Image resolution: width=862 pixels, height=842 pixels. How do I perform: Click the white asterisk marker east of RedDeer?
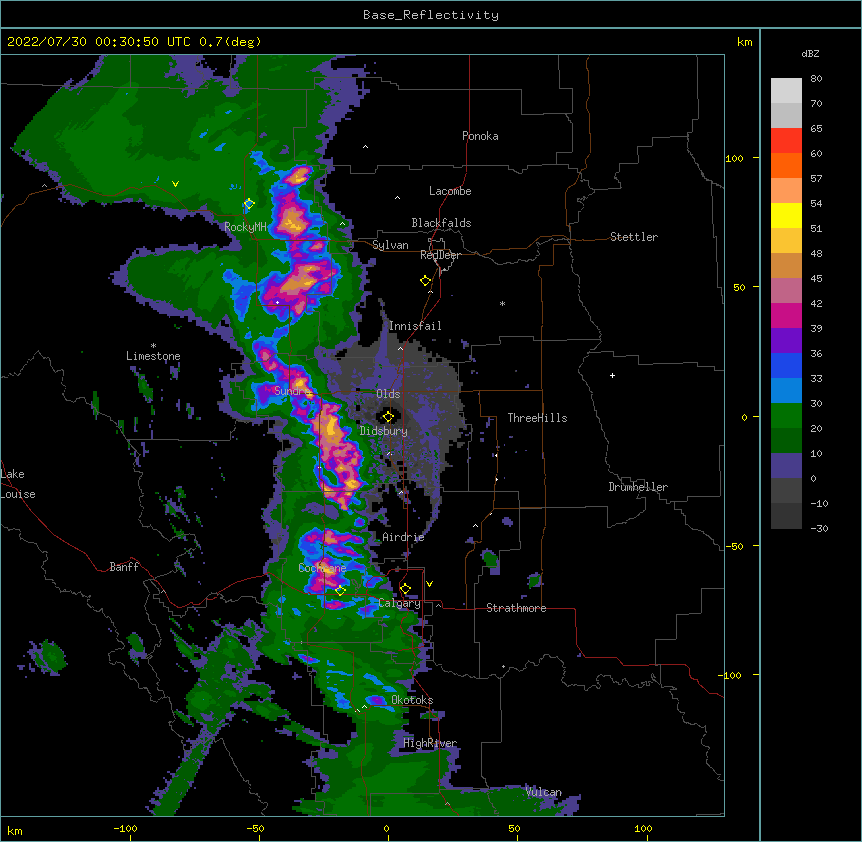[502, 303]
